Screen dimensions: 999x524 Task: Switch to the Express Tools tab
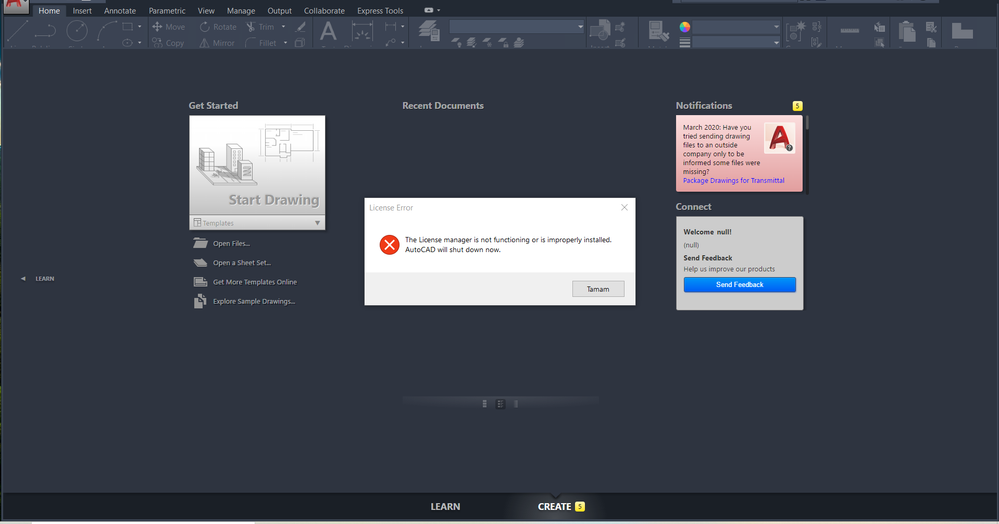click(x=380, y=11)
